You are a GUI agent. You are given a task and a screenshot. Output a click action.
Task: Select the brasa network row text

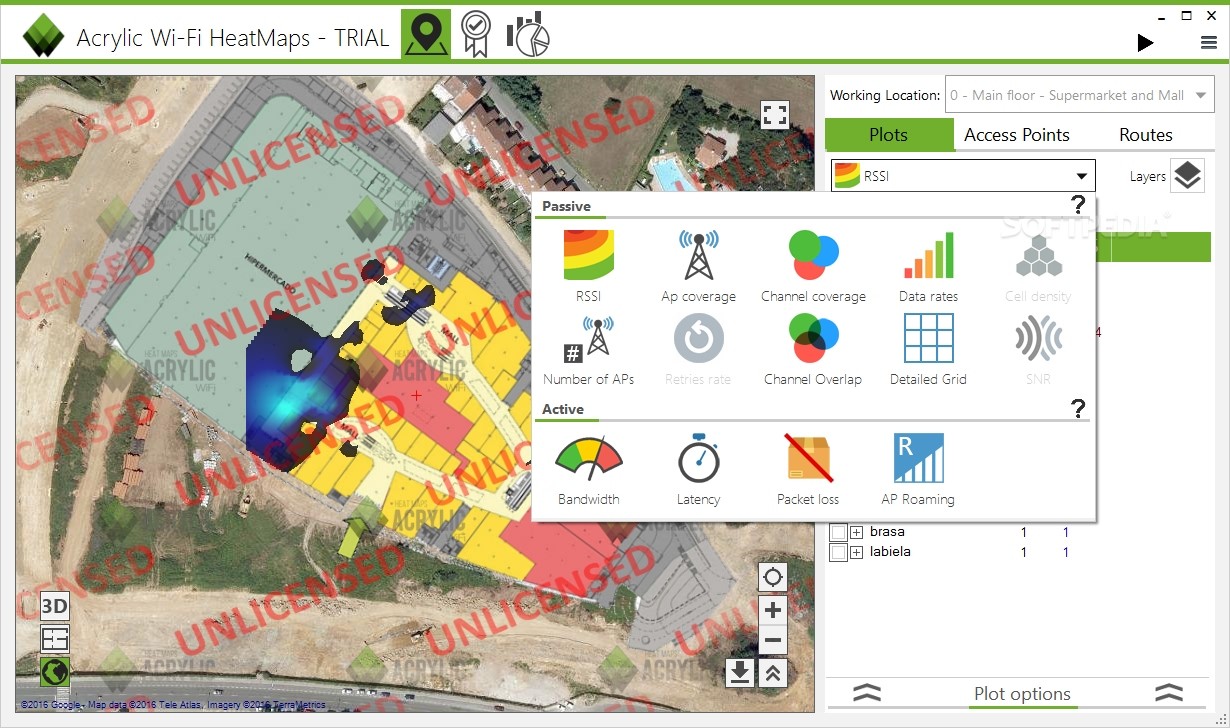887,532
